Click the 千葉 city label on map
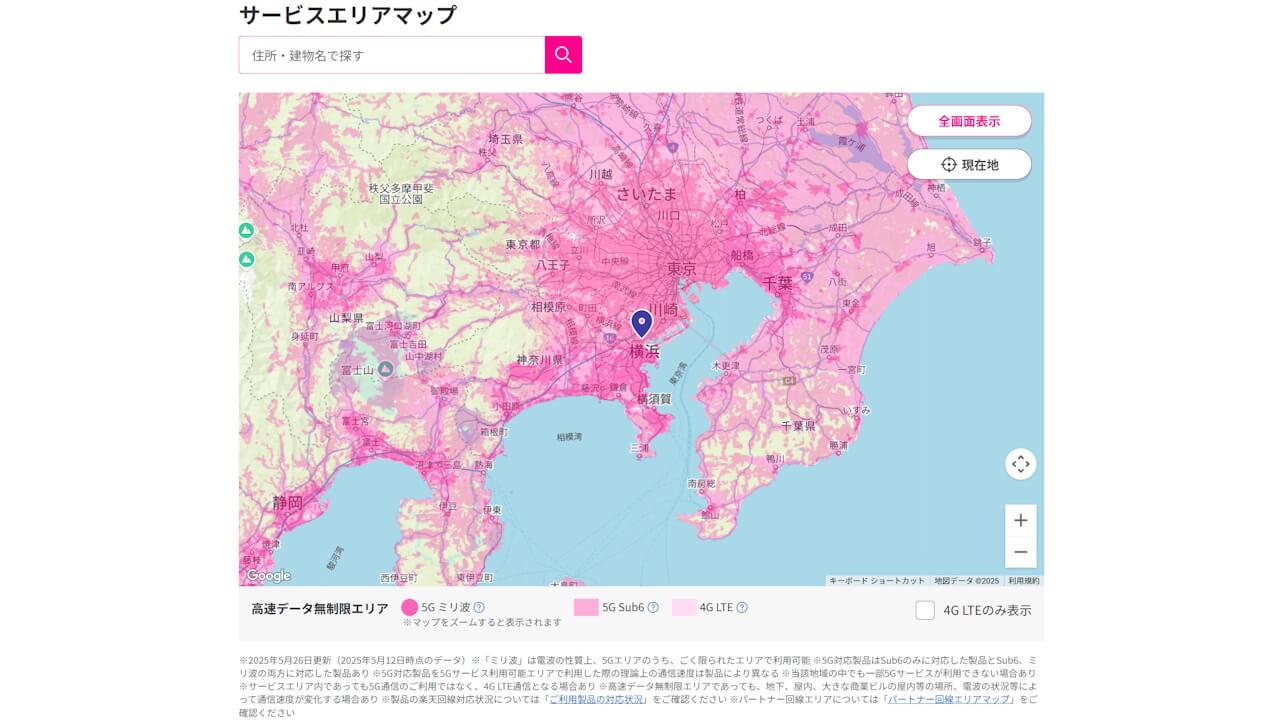The height and width of the screenshot is (720, 1280). (x=778, y=283)
